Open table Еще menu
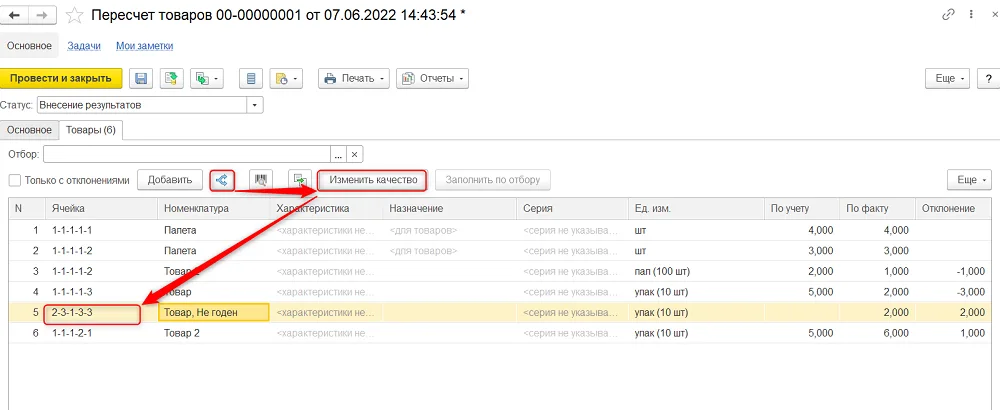Viewport: 1000px width, 410px height. coord(970,180)
